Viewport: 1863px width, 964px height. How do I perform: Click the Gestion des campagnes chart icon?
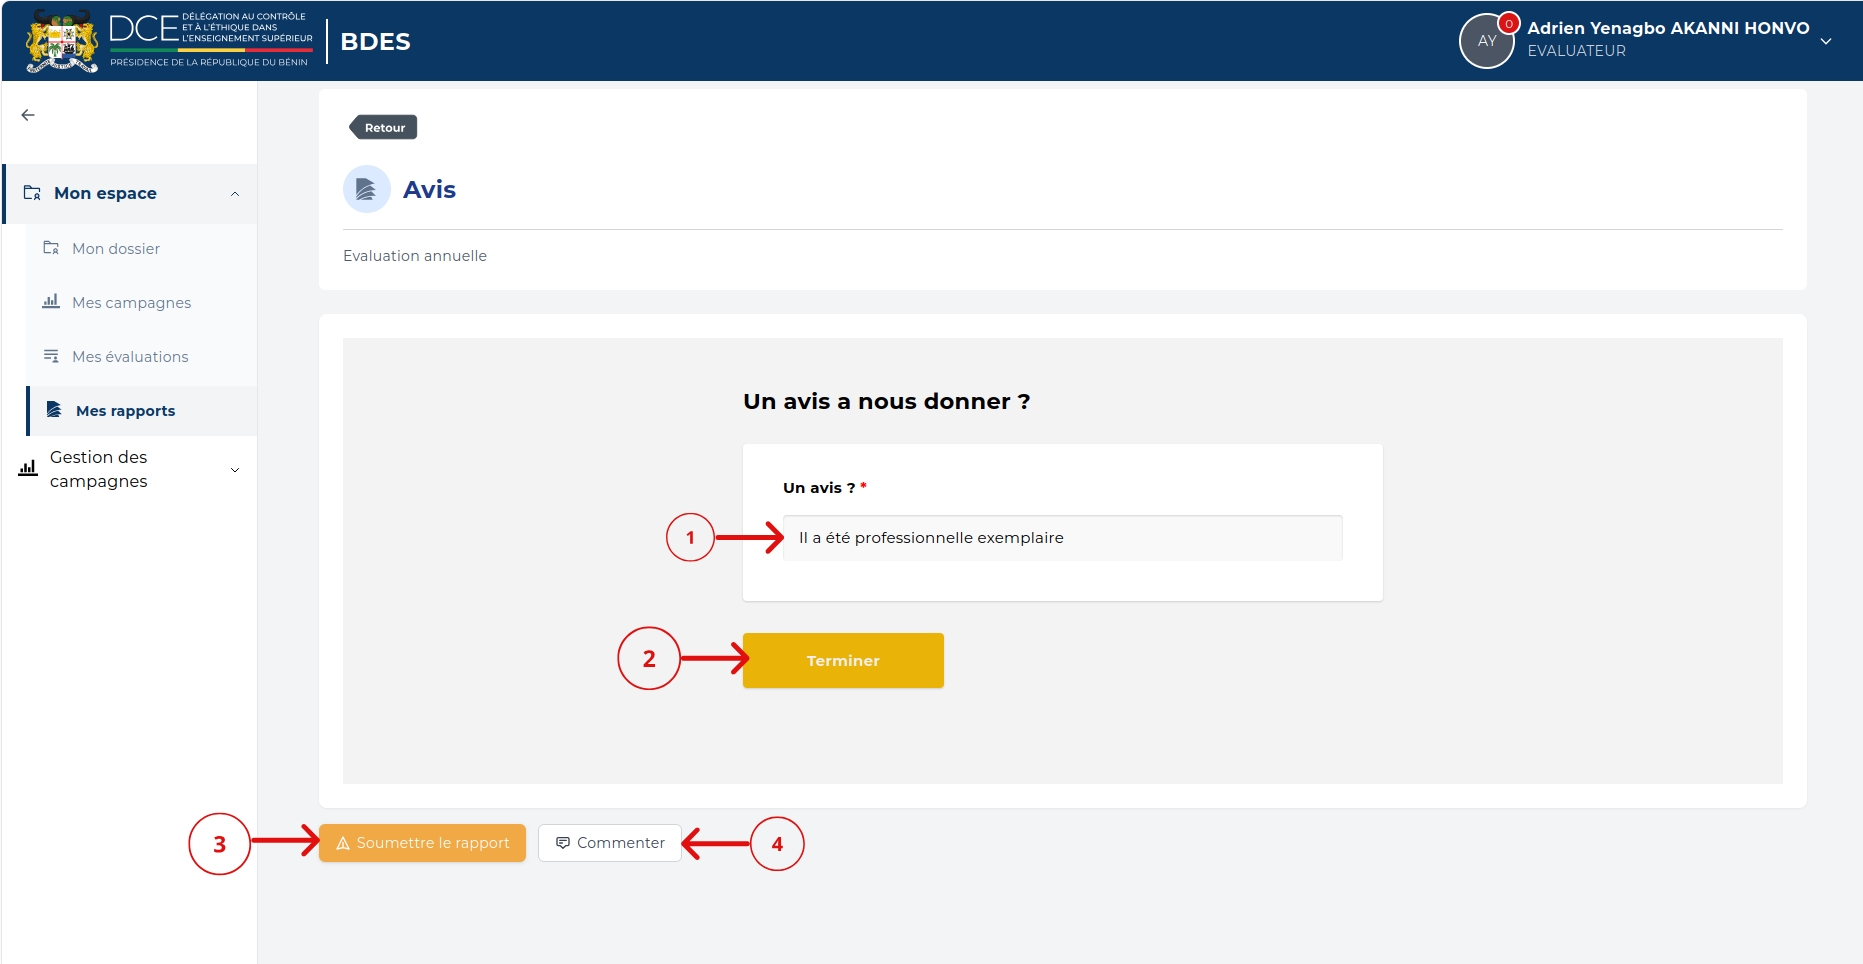28,468
